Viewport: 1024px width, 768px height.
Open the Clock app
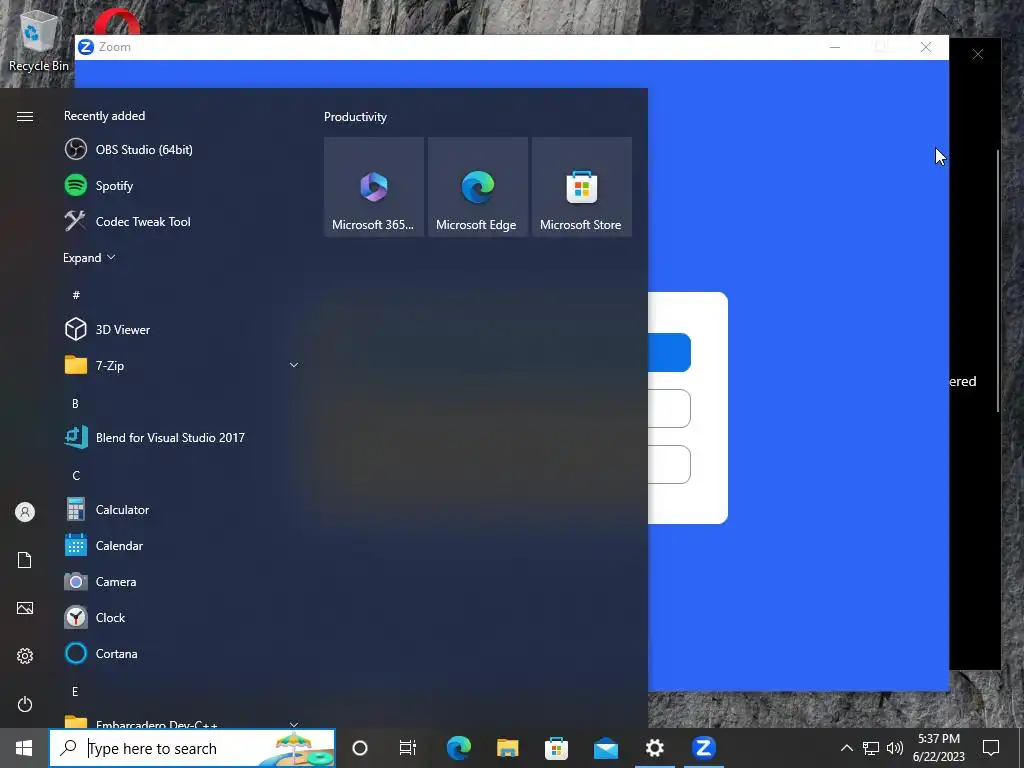[182, 617]
